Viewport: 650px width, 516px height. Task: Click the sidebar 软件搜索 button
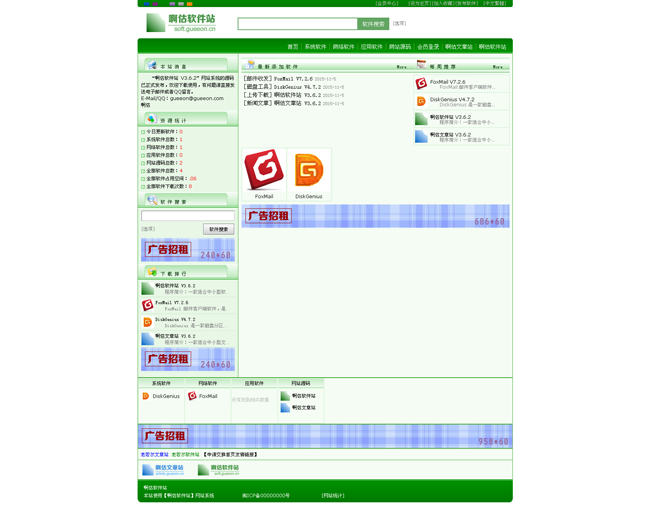pos(218,229)
